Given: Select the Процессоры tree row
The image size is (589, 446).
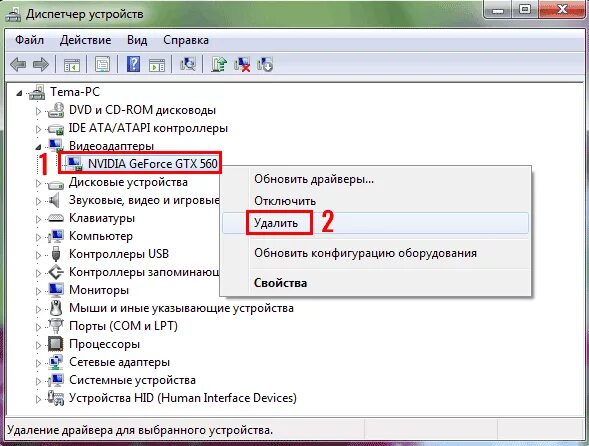Looking at the screenshot, I should 104,344.
